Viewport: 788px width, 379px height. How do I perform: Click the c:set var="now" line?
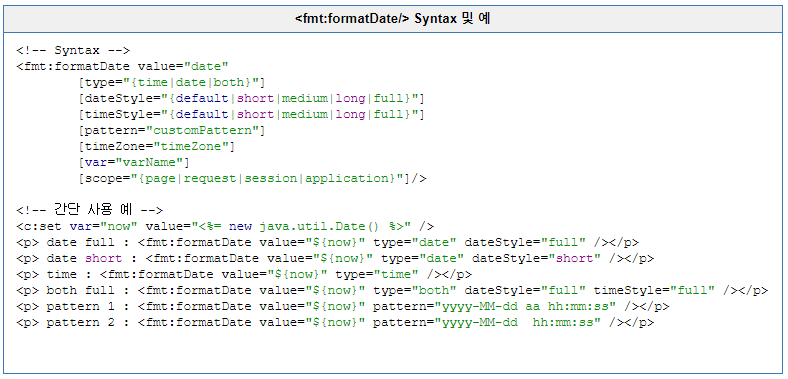click(225, 227)
